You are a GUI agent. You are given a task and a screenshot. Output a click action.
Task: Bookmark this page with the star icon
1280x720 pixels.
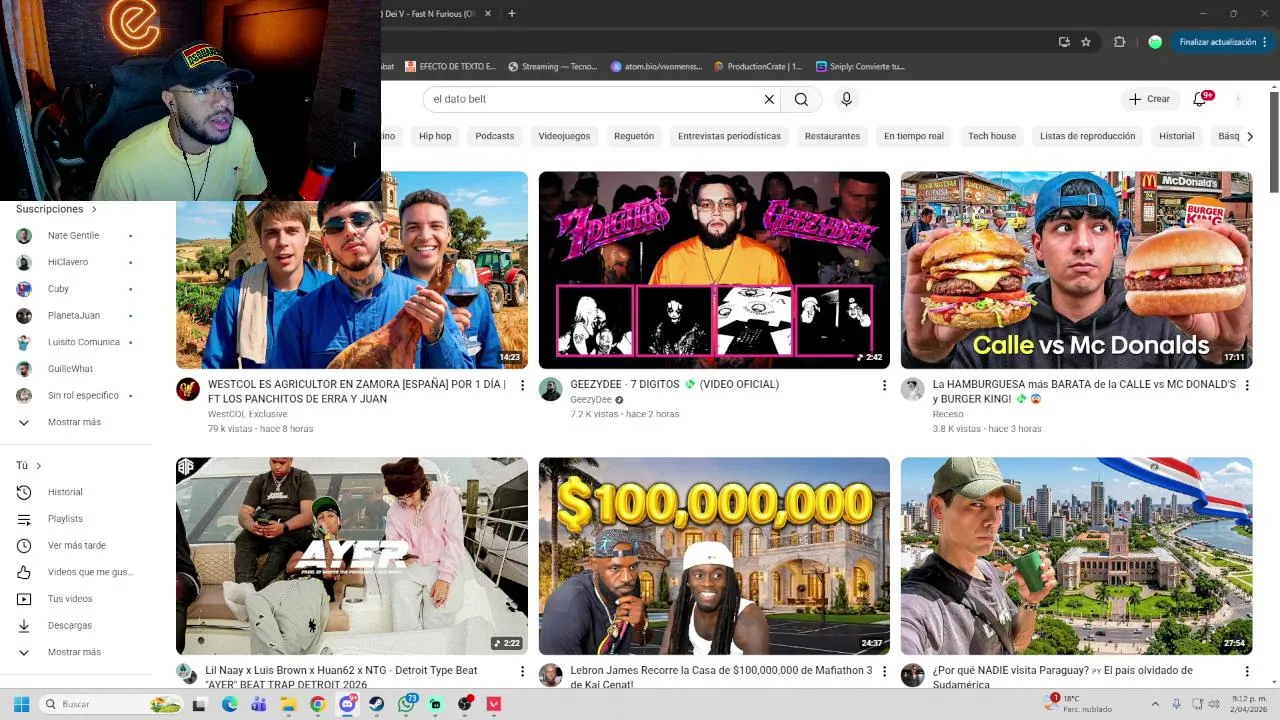(1086, 42)
